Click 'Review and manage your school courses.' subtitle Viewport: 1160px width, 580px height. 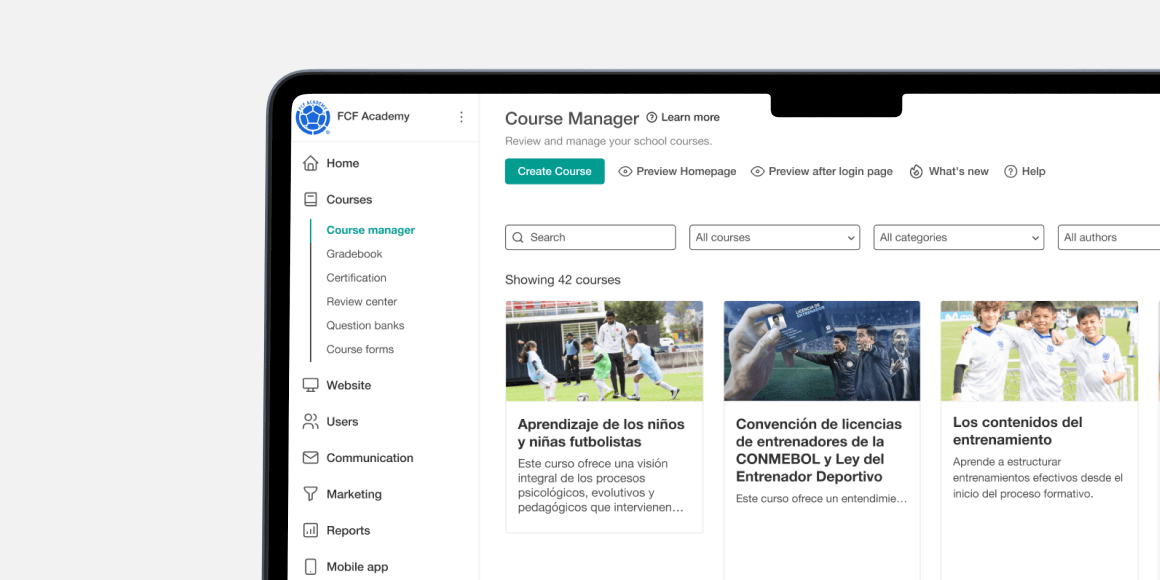click(609, 141)
